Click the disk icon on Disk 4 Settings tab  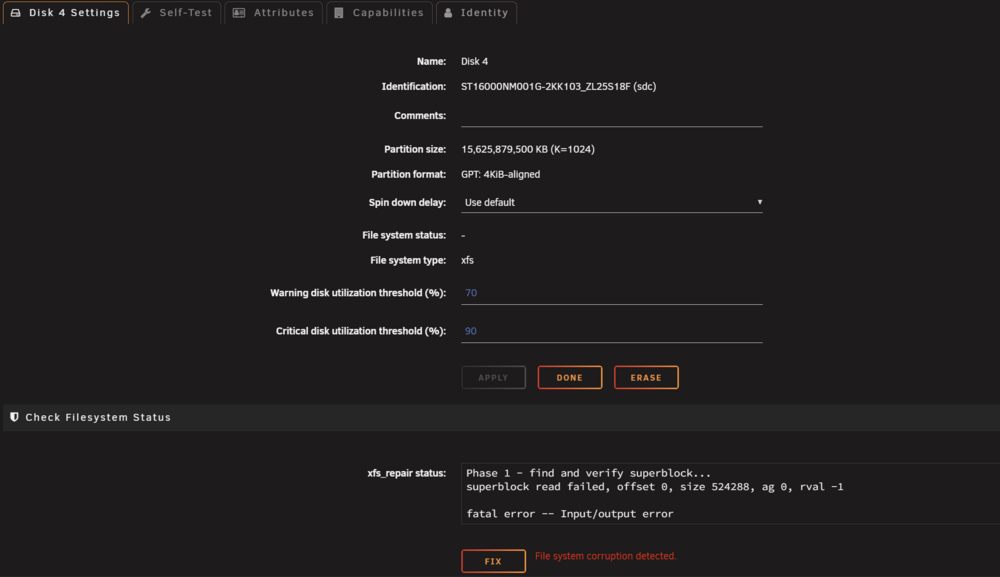(16, 13)
